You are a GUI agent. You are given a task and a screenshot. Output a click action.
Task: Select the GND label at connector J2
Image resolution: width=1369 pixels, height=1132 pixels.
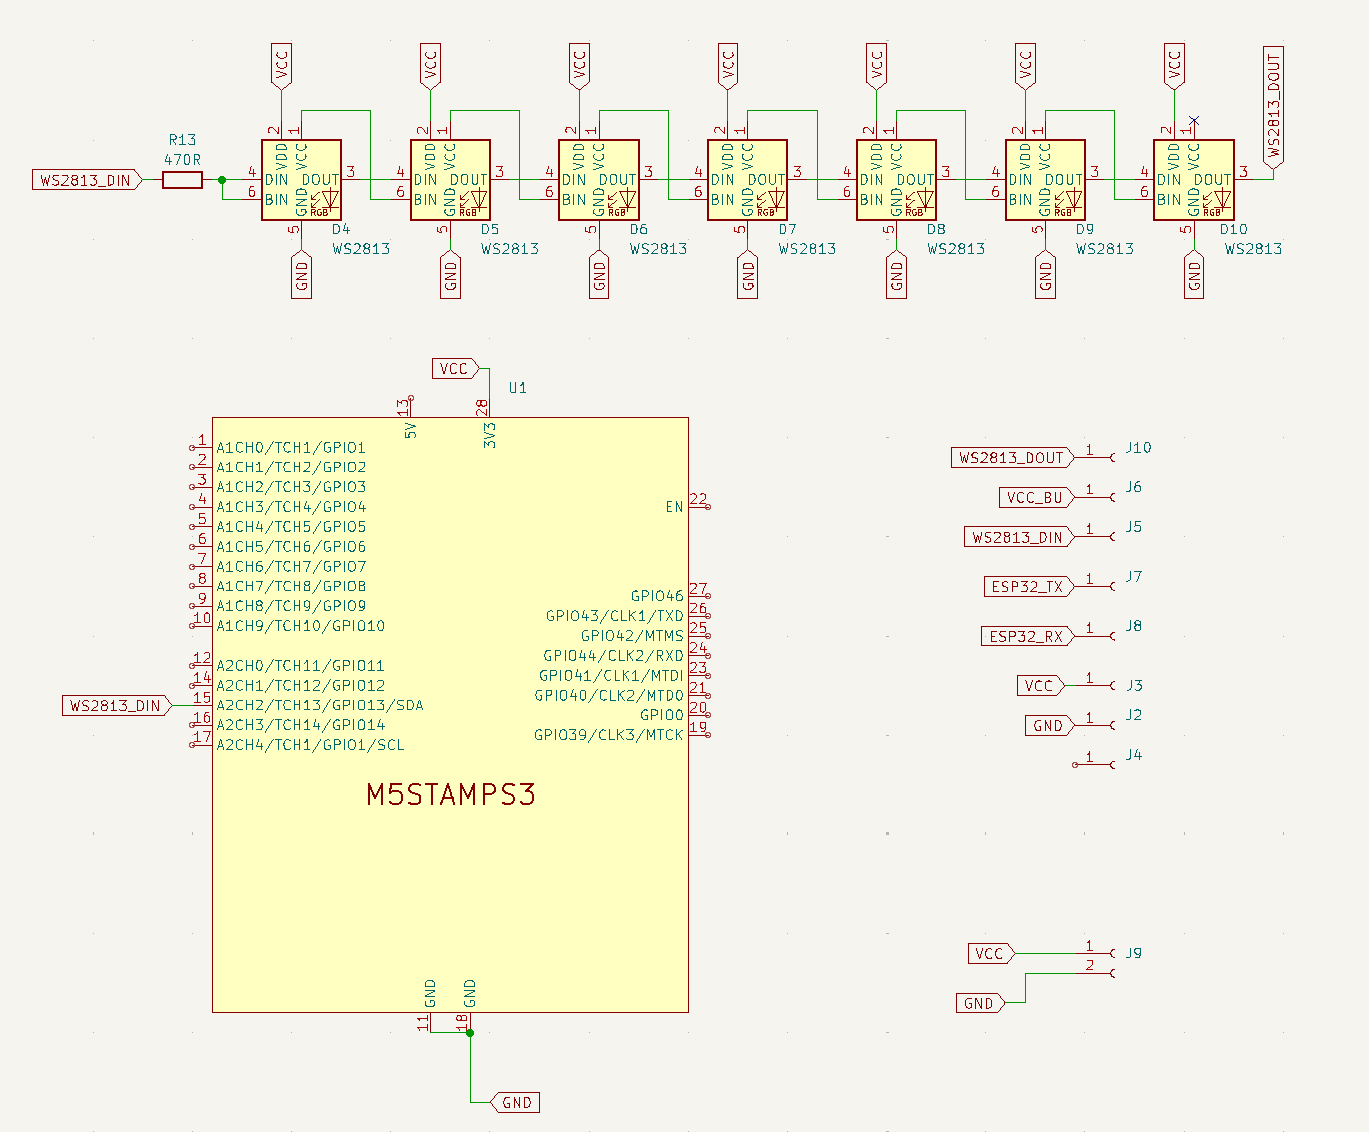pos(1050,725)
